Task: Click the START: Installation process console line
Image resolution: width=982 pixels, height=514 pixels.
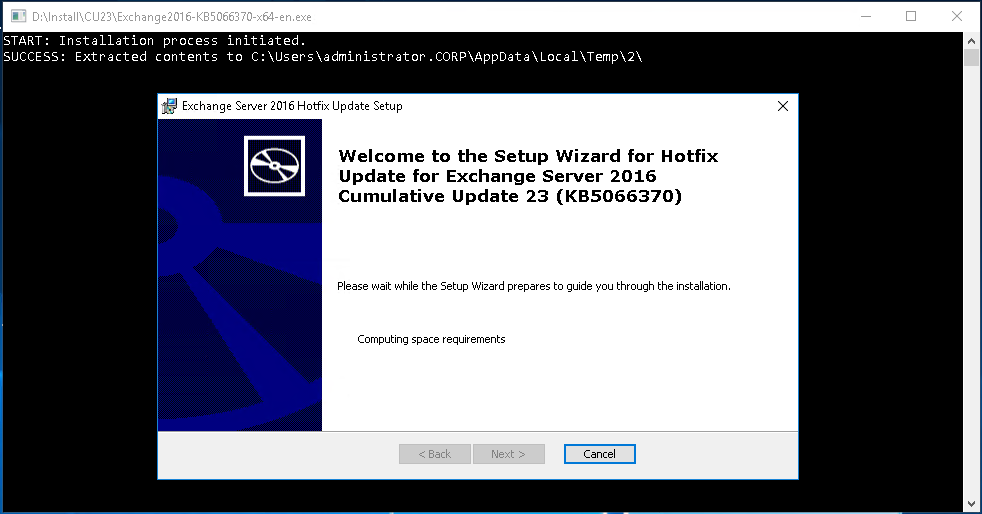Action: pyautogui.click(x=154, y=41)
